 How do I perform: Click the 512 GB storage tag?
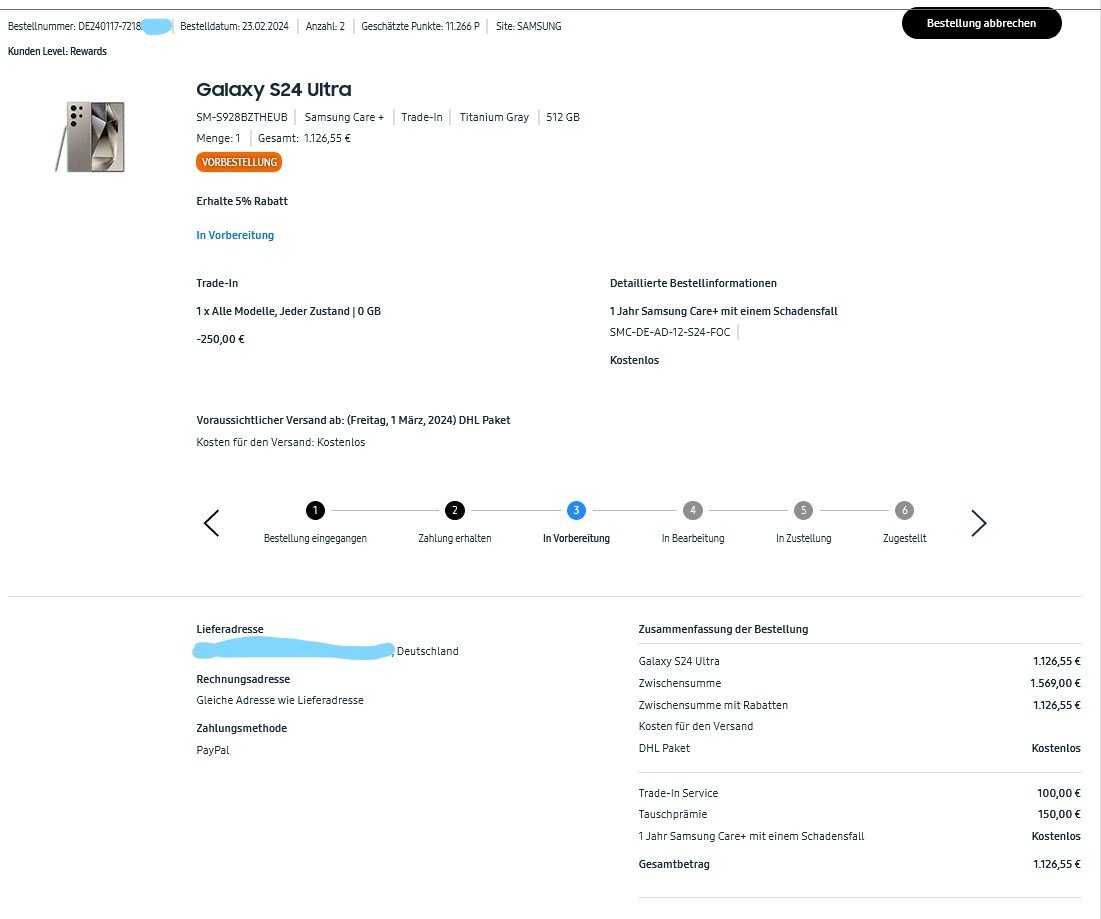(x=563, y=117)
